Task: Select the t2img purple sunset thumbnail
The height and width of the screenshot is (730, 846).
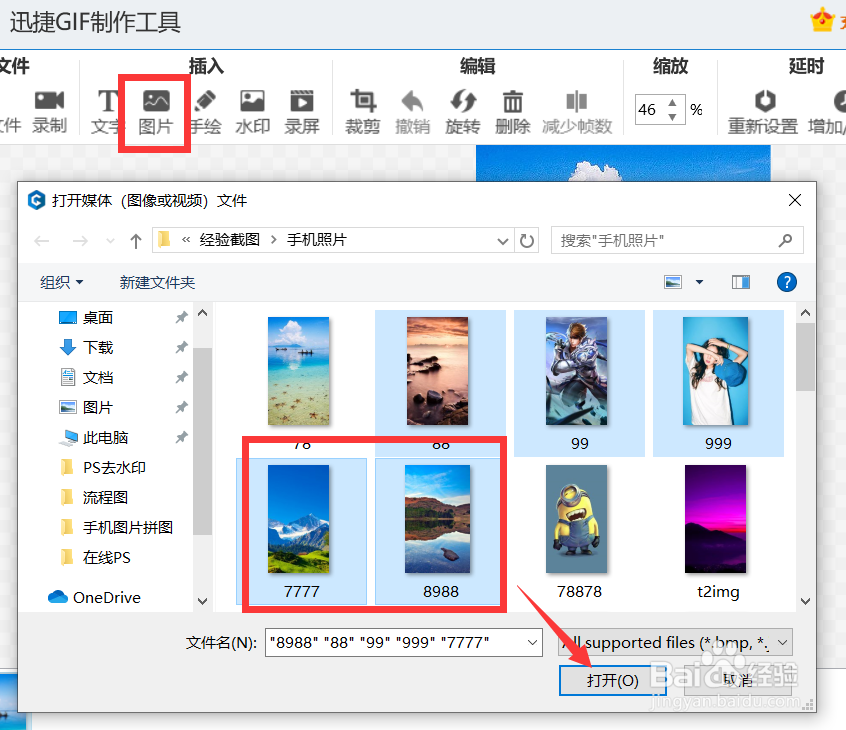Action: (x=715, y=518)
